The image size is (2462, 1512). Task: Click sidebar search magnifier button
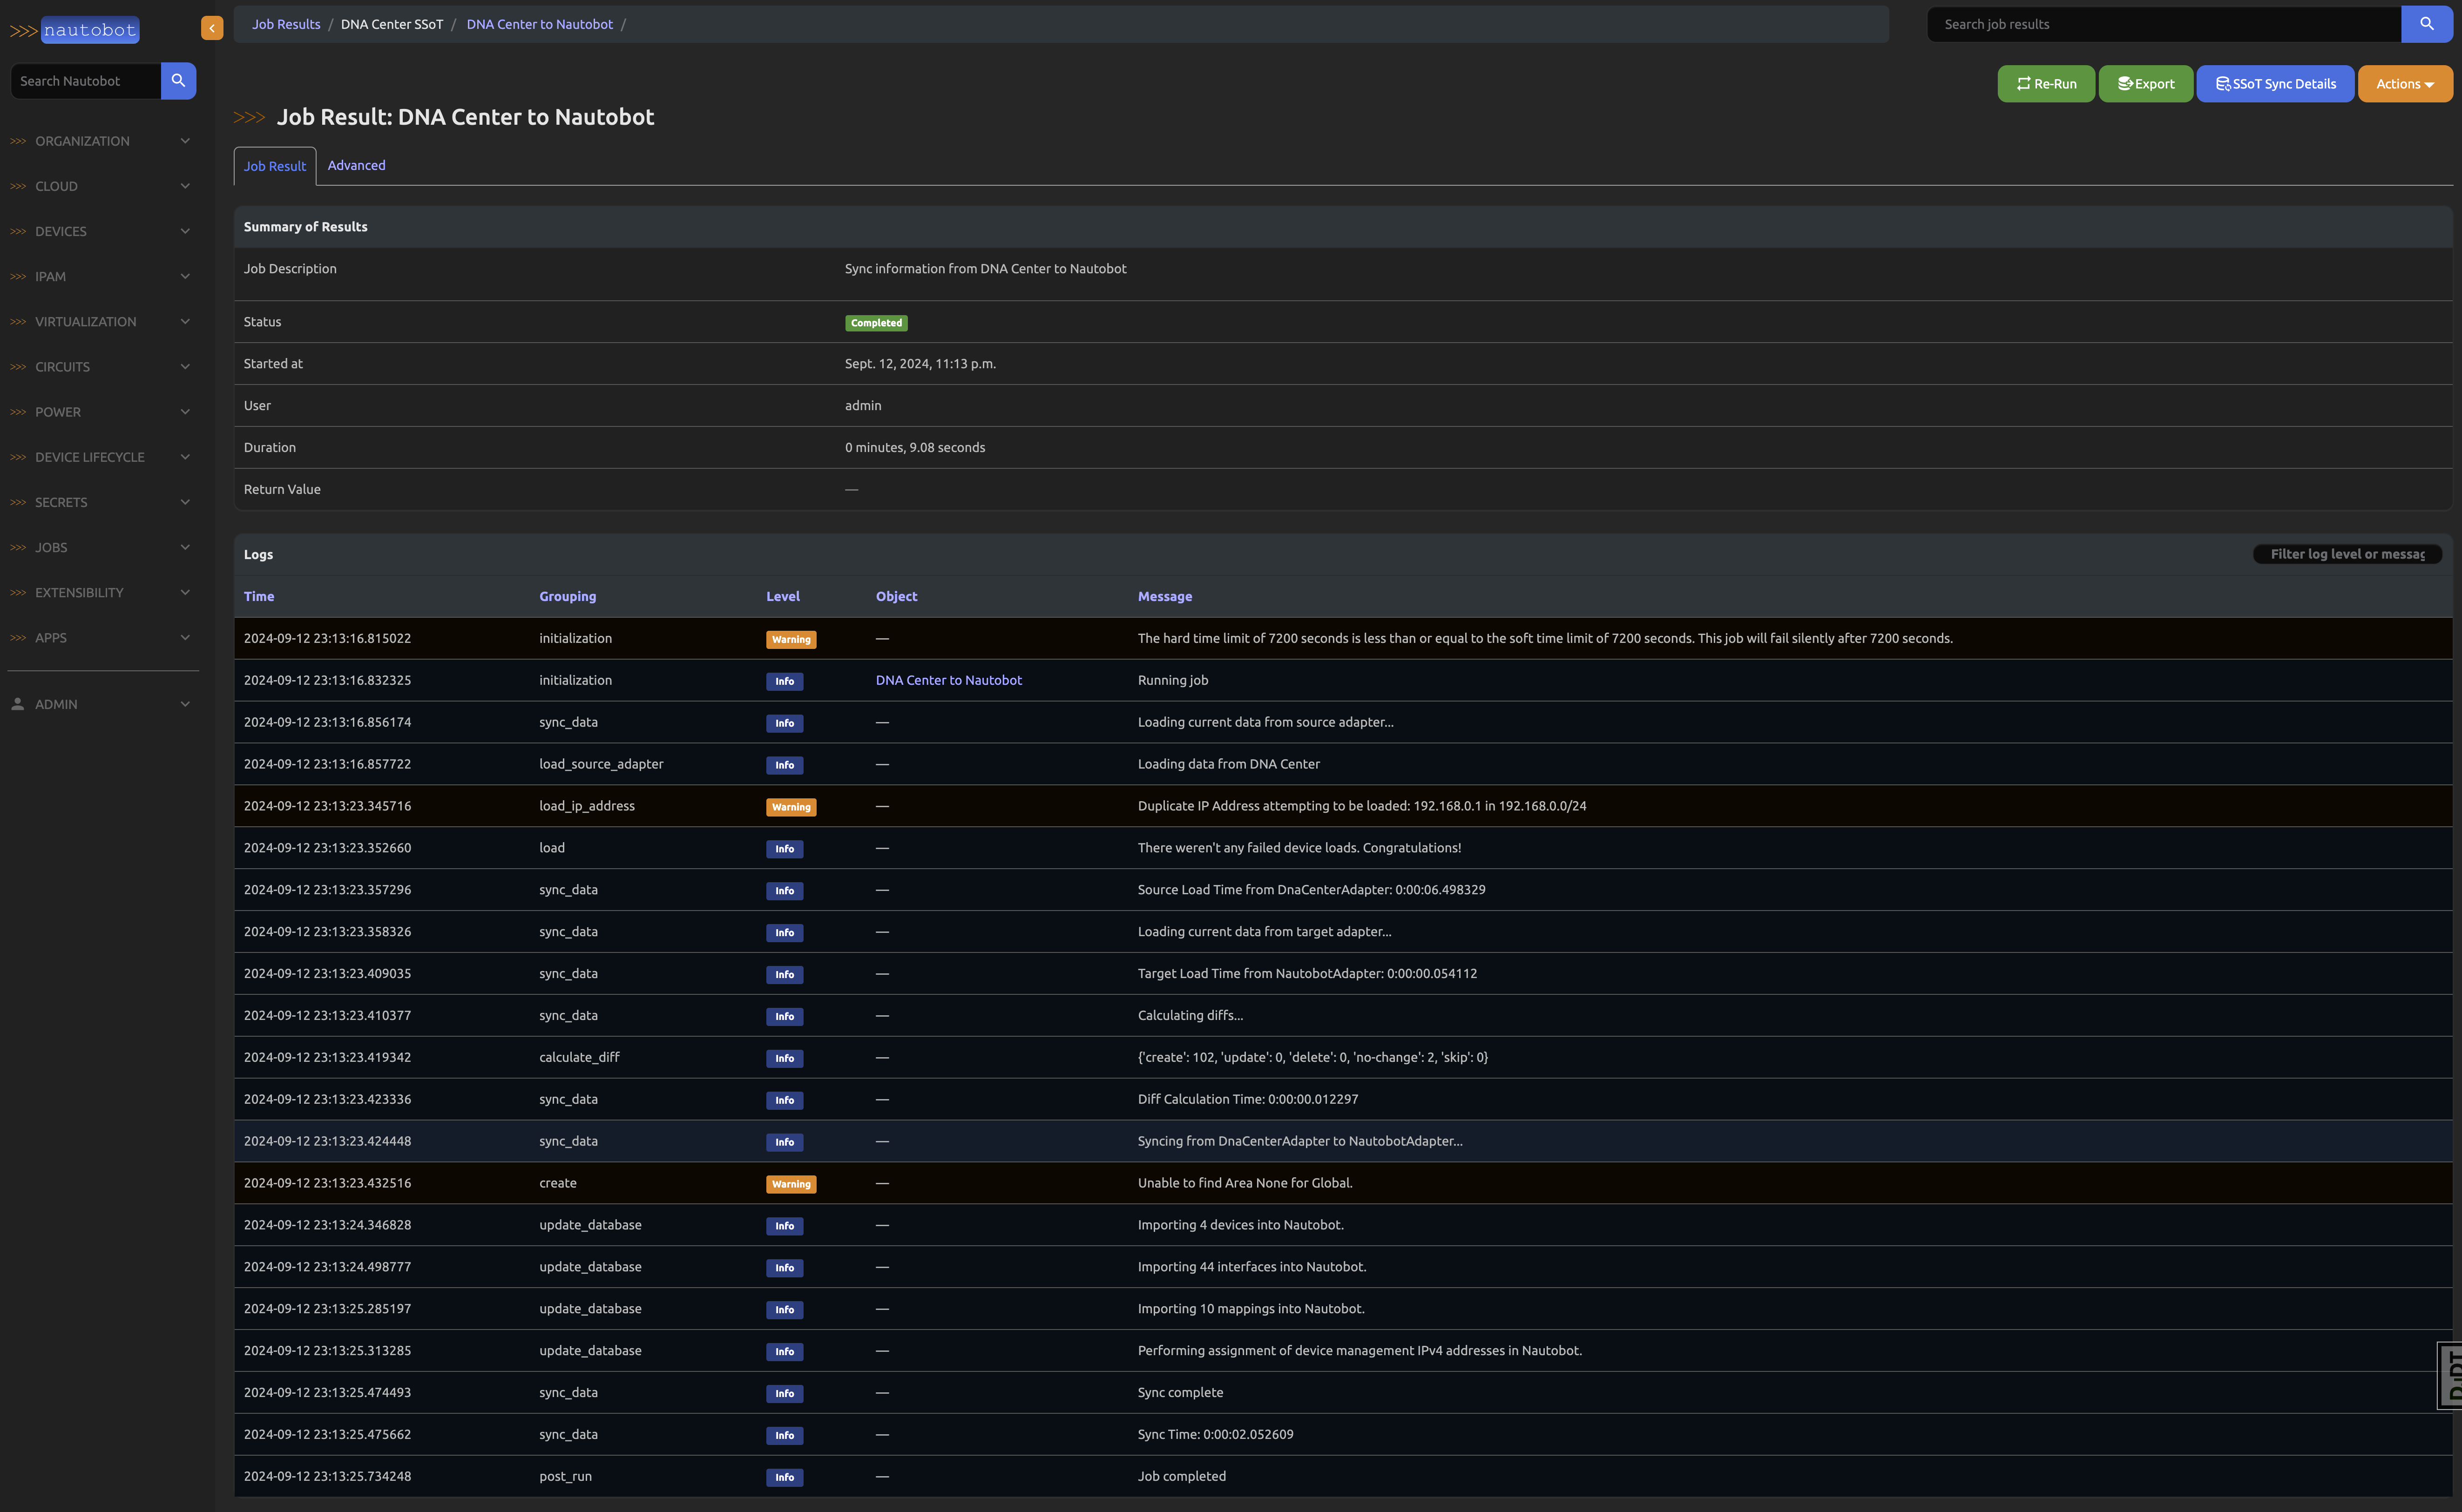tap(178, 81)
